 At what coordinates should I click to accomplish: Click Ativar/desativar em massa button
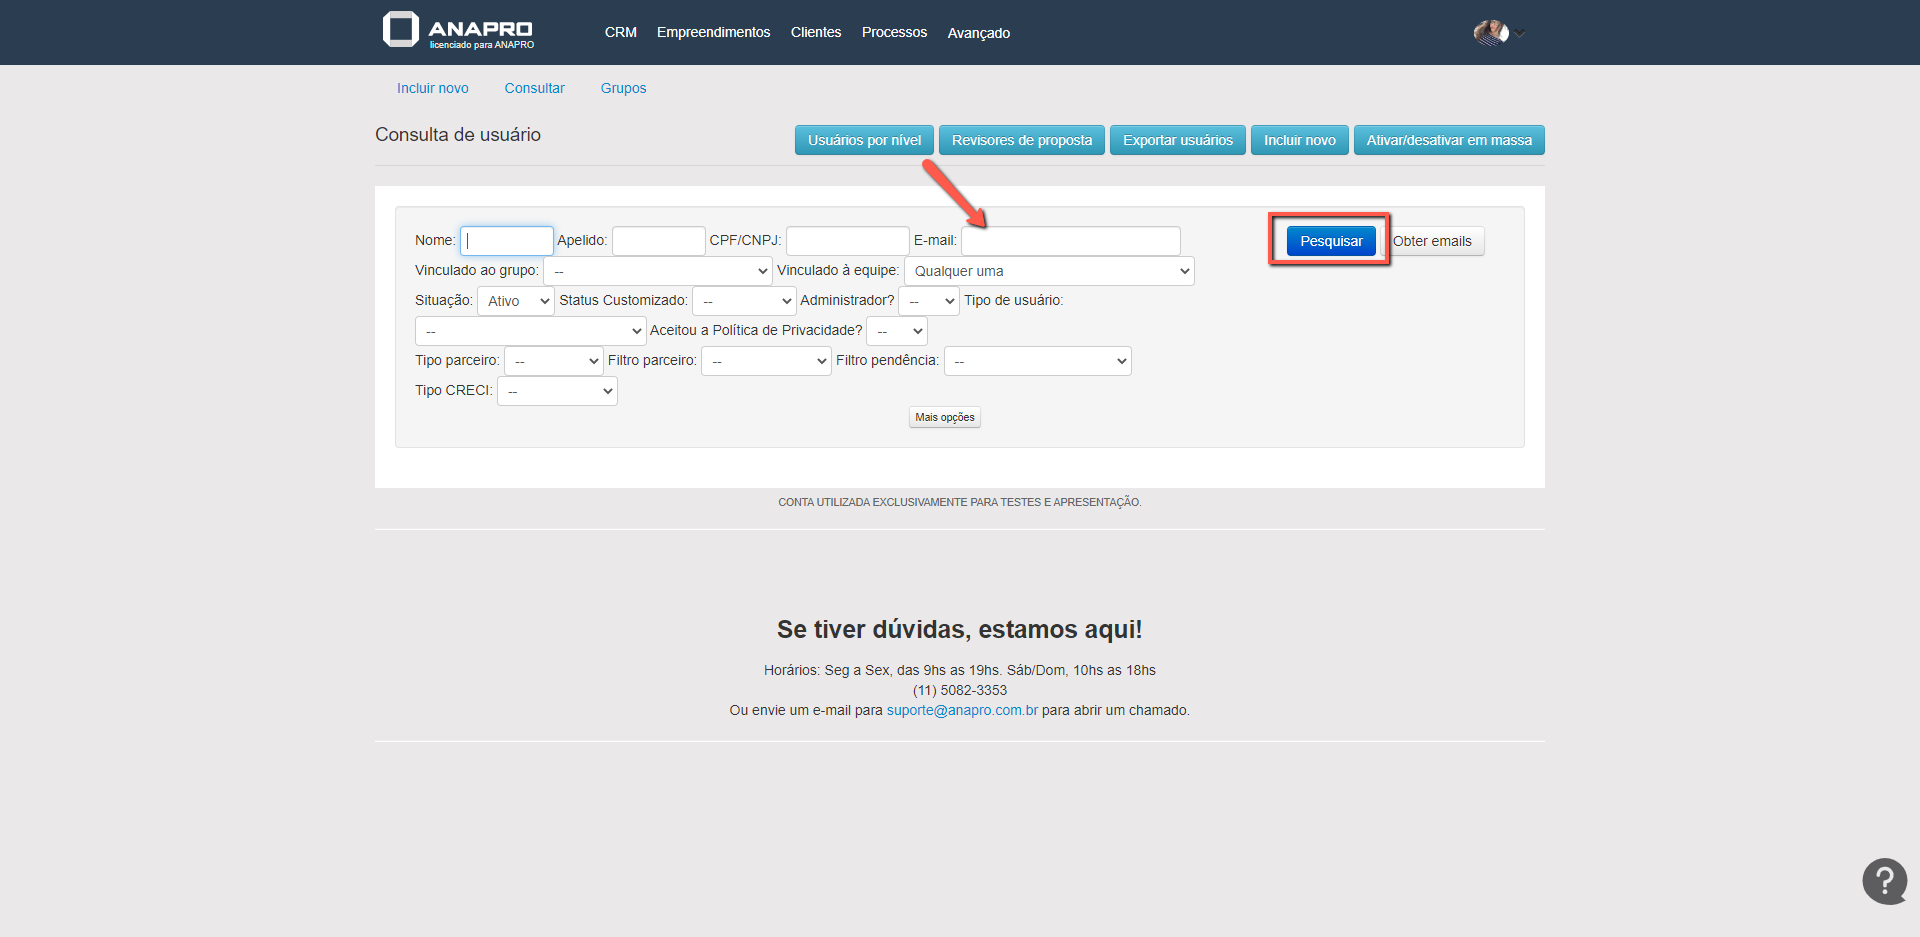(x=1448, y=140)
